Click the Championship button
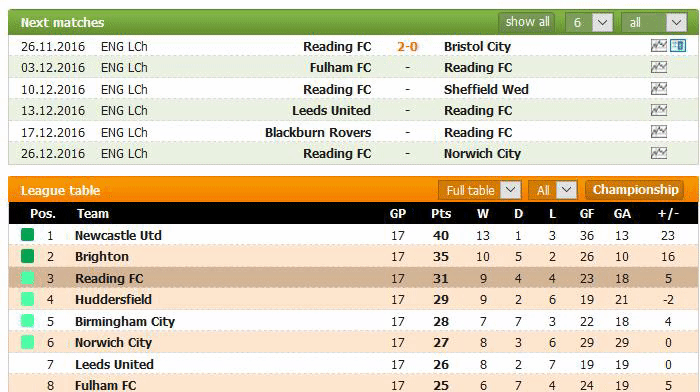 coord(635,190)
